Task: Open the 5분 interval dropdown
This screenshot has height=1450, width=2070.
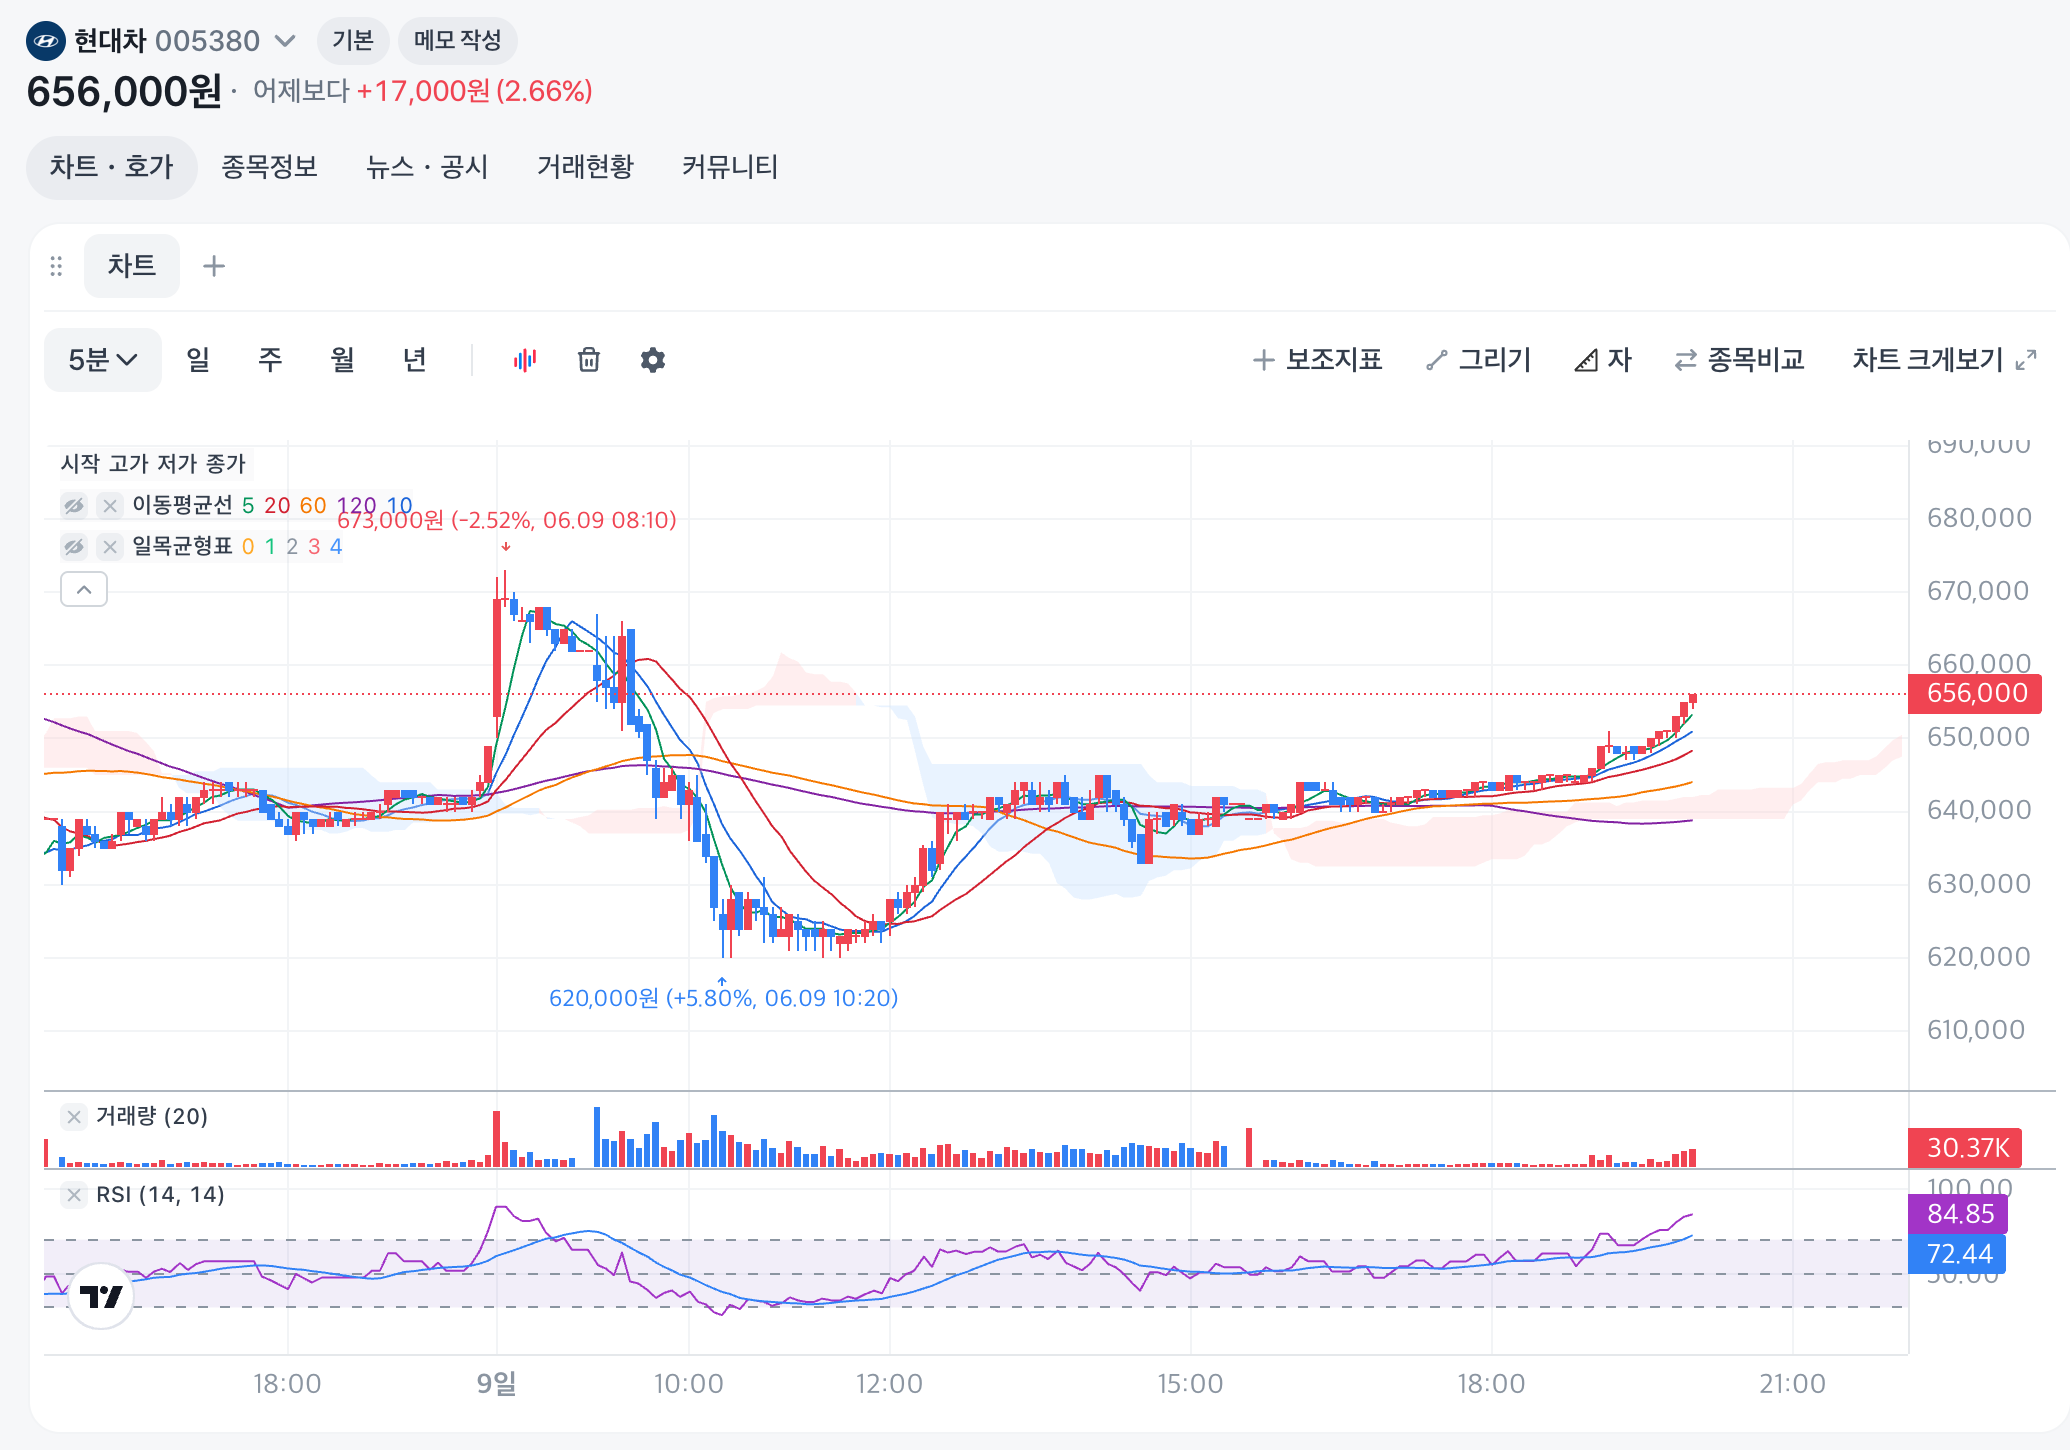Action: (102, 360)
